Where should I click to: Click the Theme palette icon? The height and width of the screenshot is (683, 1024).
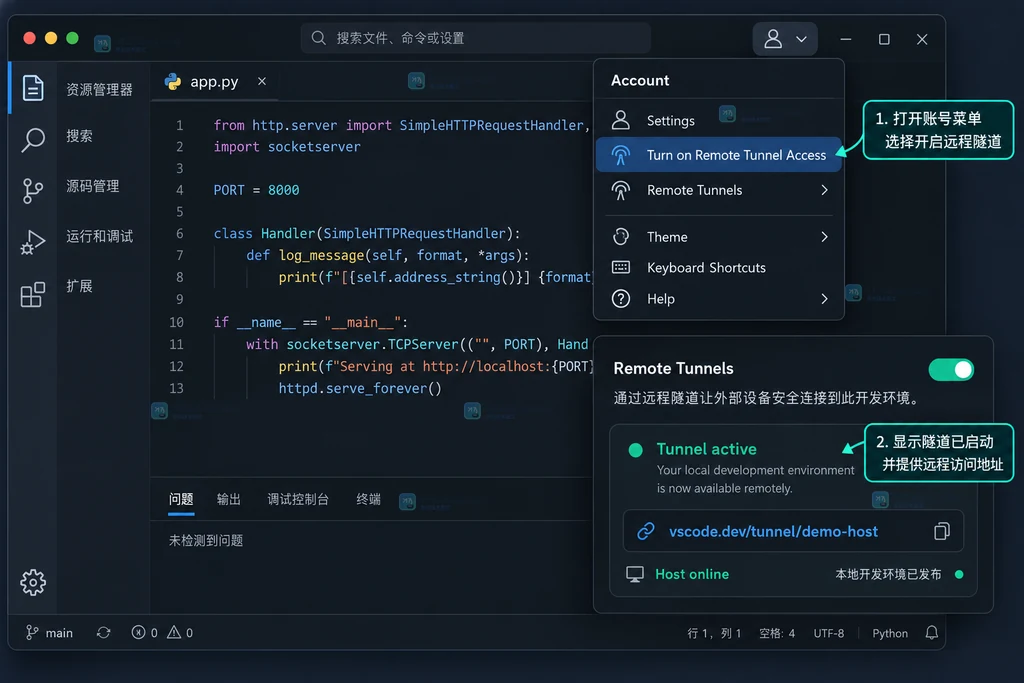click(x=620, y=236)
